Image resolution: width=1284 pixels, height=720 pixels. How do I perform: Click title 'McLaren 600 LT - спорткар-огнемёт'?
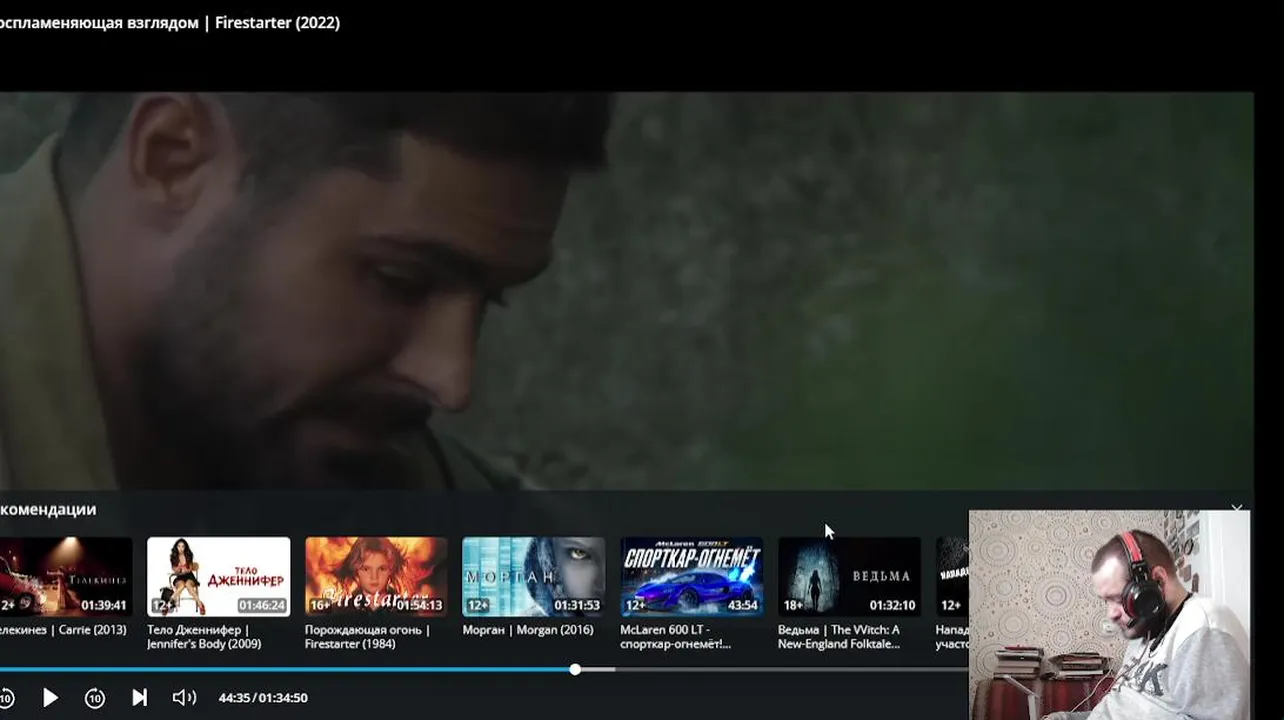coord(676,637)
